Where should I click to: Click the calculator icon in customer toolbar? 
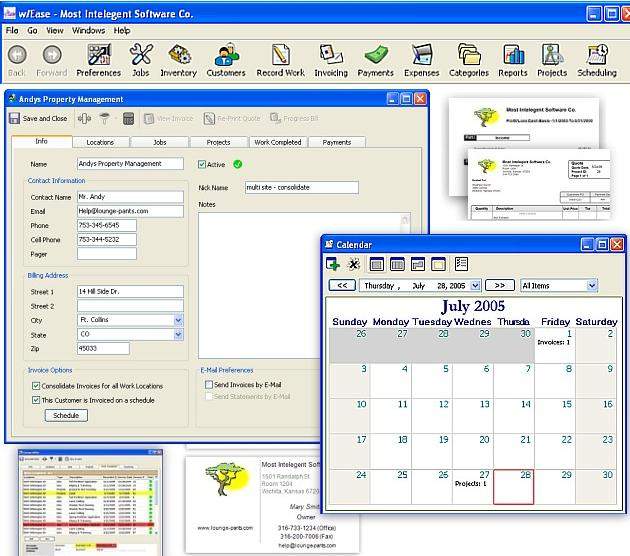click(128, 119)
